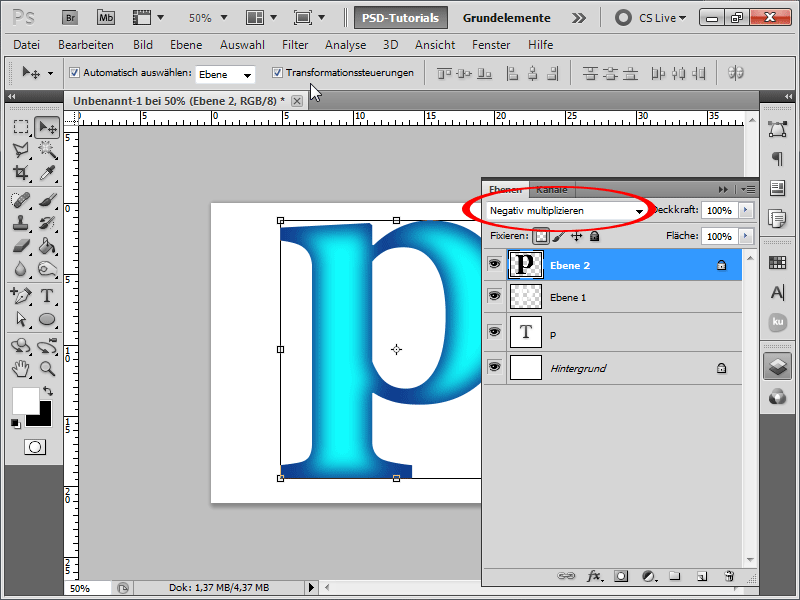Select the PSD-Tutorials workspace
This screenshot has width=800, height=600.
click(x=401, y=18)
